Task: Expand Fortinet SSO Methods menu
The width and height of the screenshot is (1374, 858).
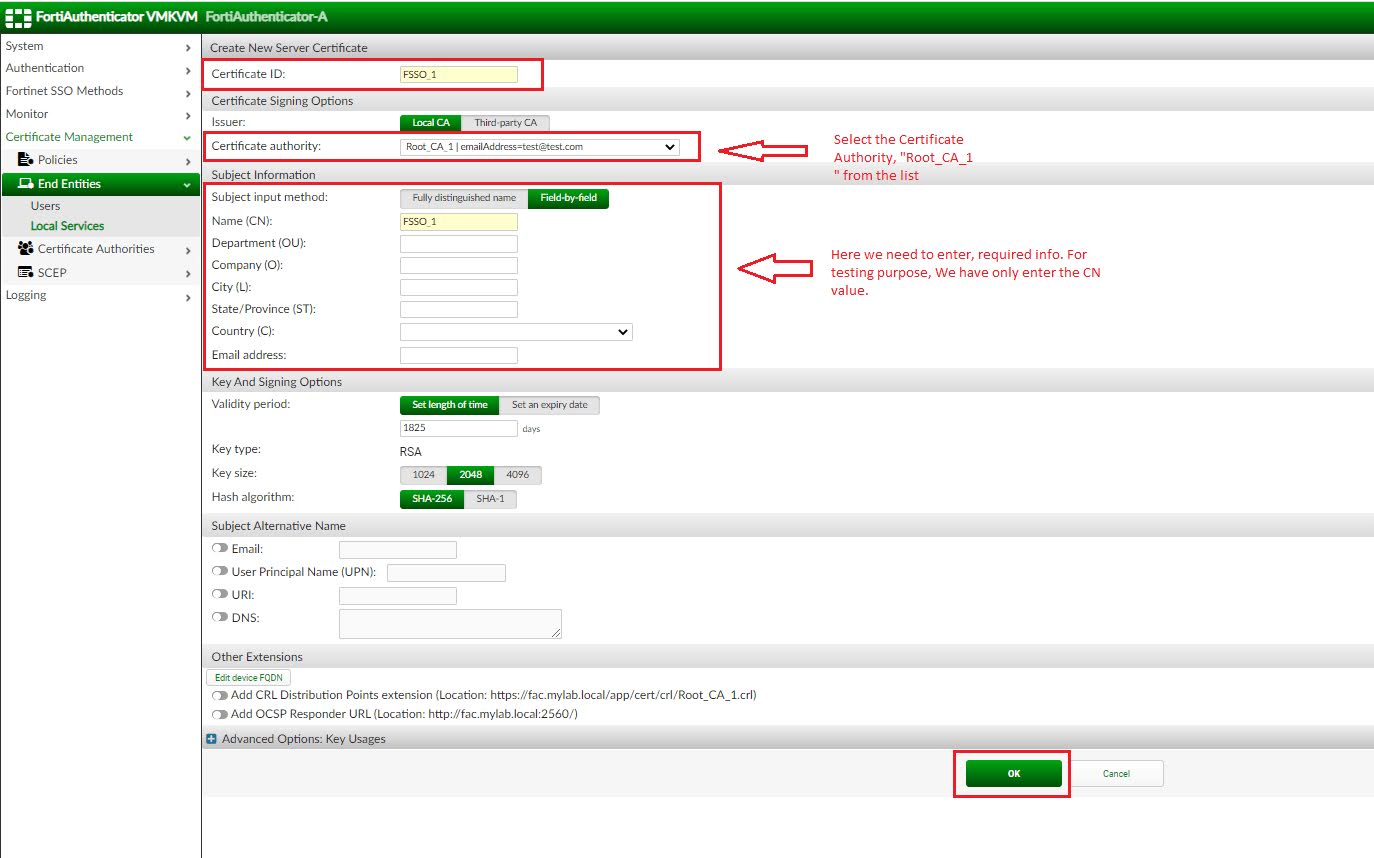Action: pos(99,91)
